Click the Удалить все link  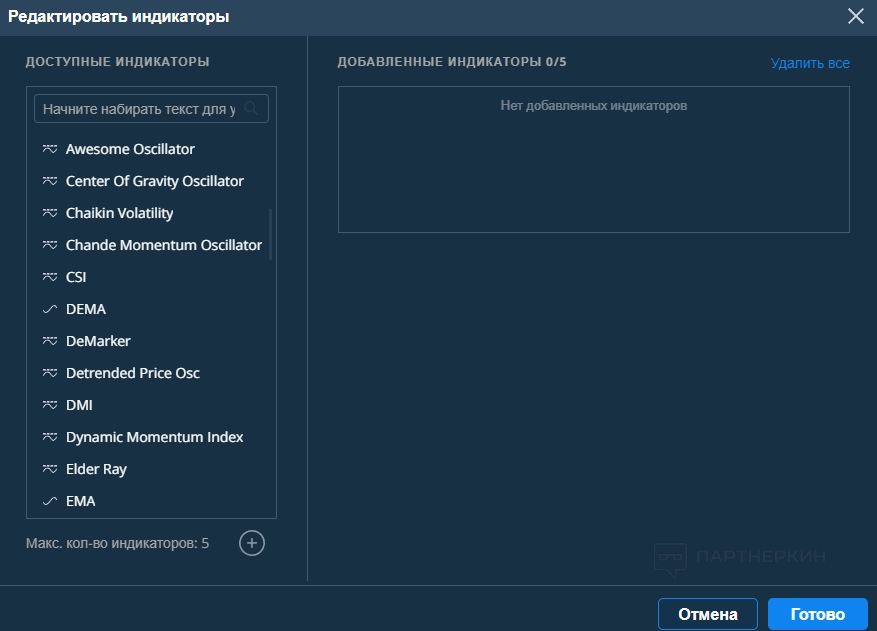[x=809, y=63]
